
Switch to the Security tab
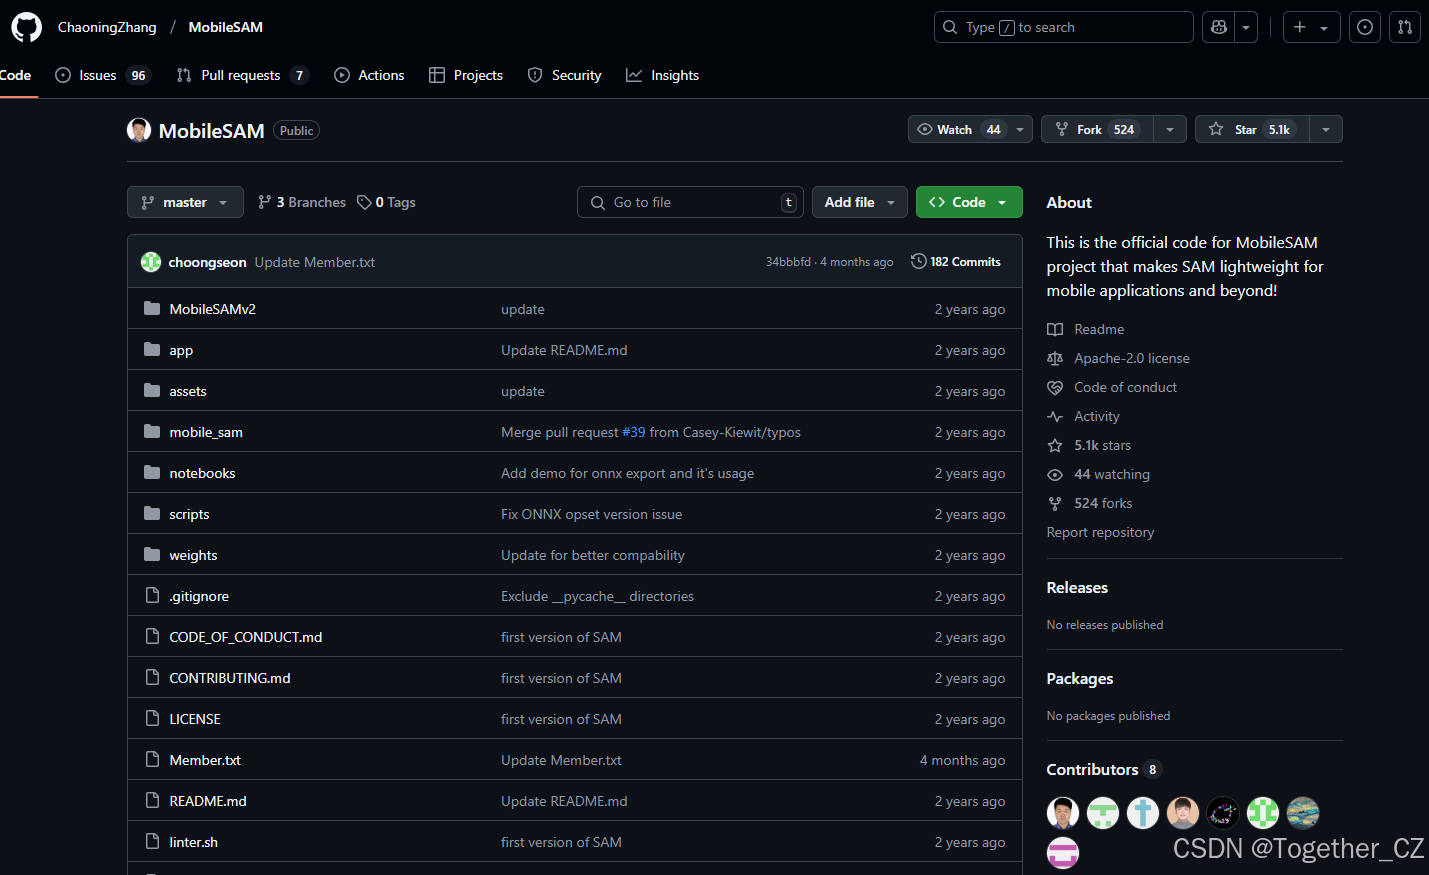click(565, 75)
